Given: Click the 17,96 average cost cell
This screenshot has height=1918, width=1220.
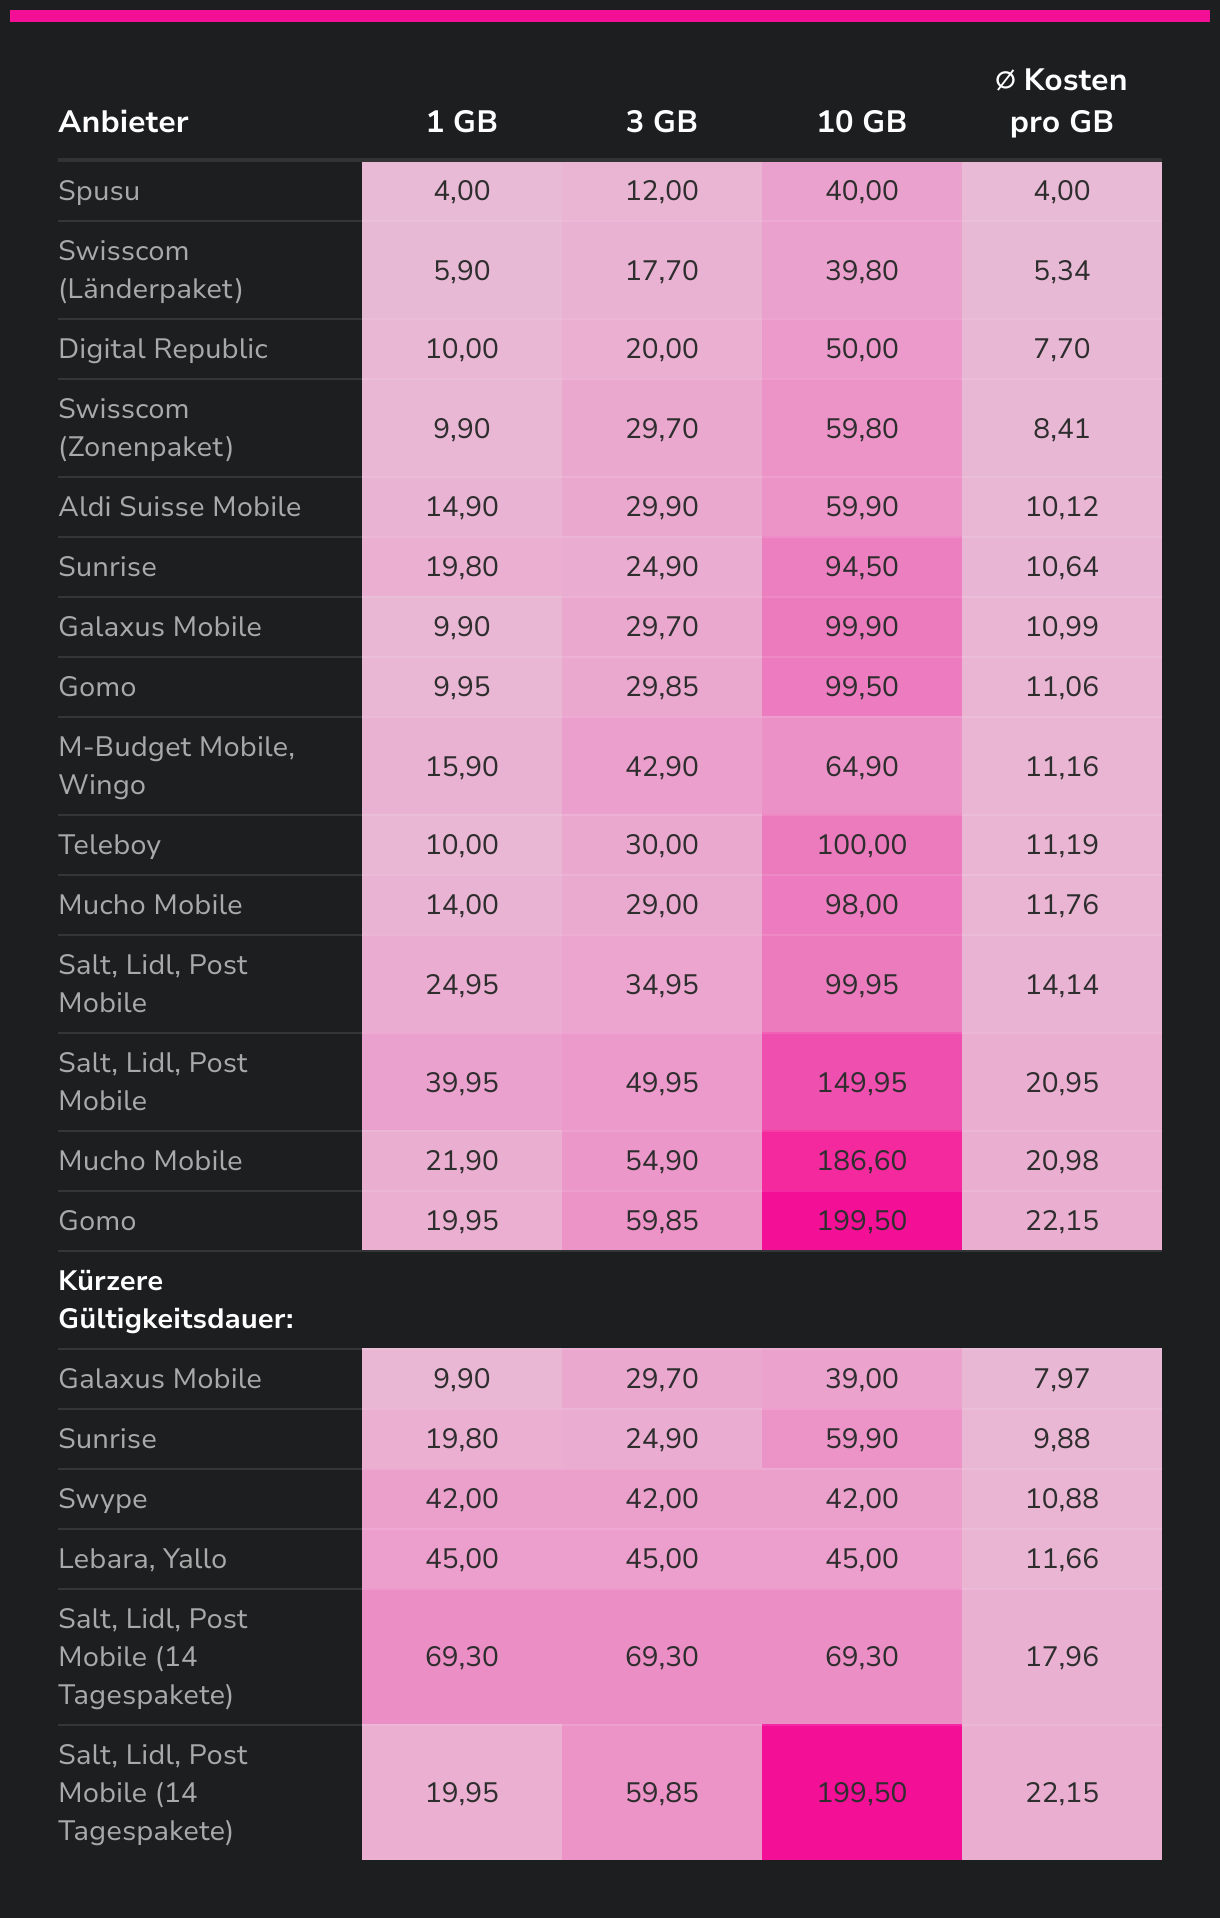Looking at the screenshot, I should click(x=1061, y=1657).
